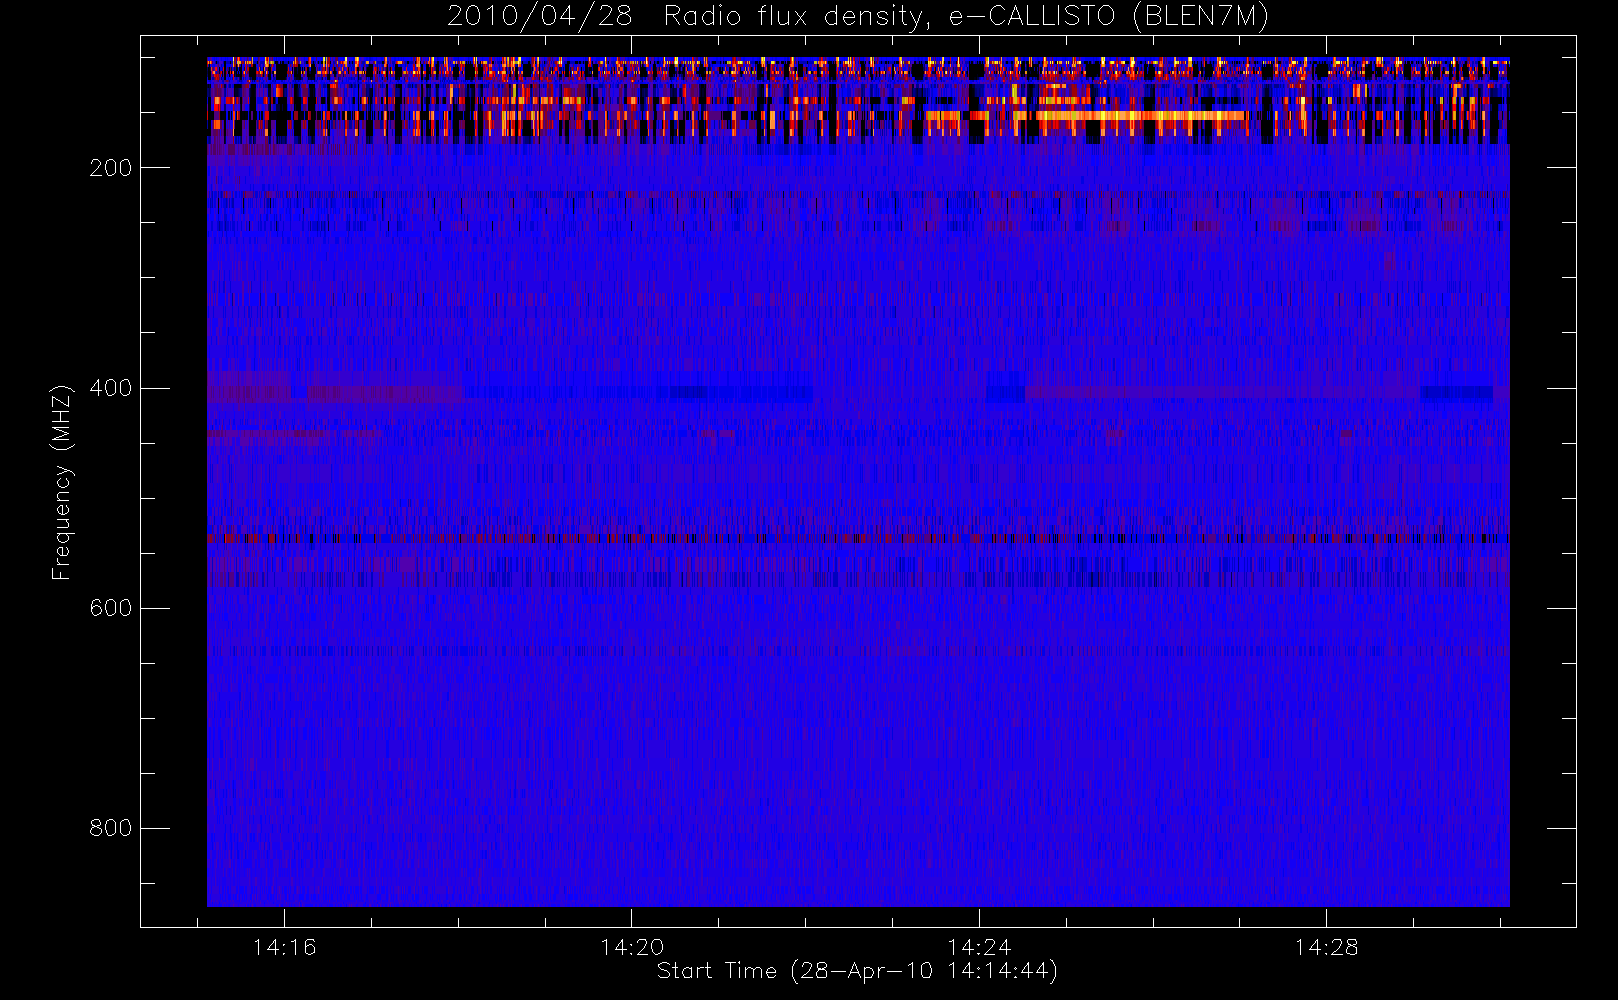Viewport: 1618px width, 1000px height.
Task: Click the plot title "2010/04/28 Radio flux density, e-CALLISTO (BLEN7M)"
Action: pyautogui.click(x=858, y=17)
